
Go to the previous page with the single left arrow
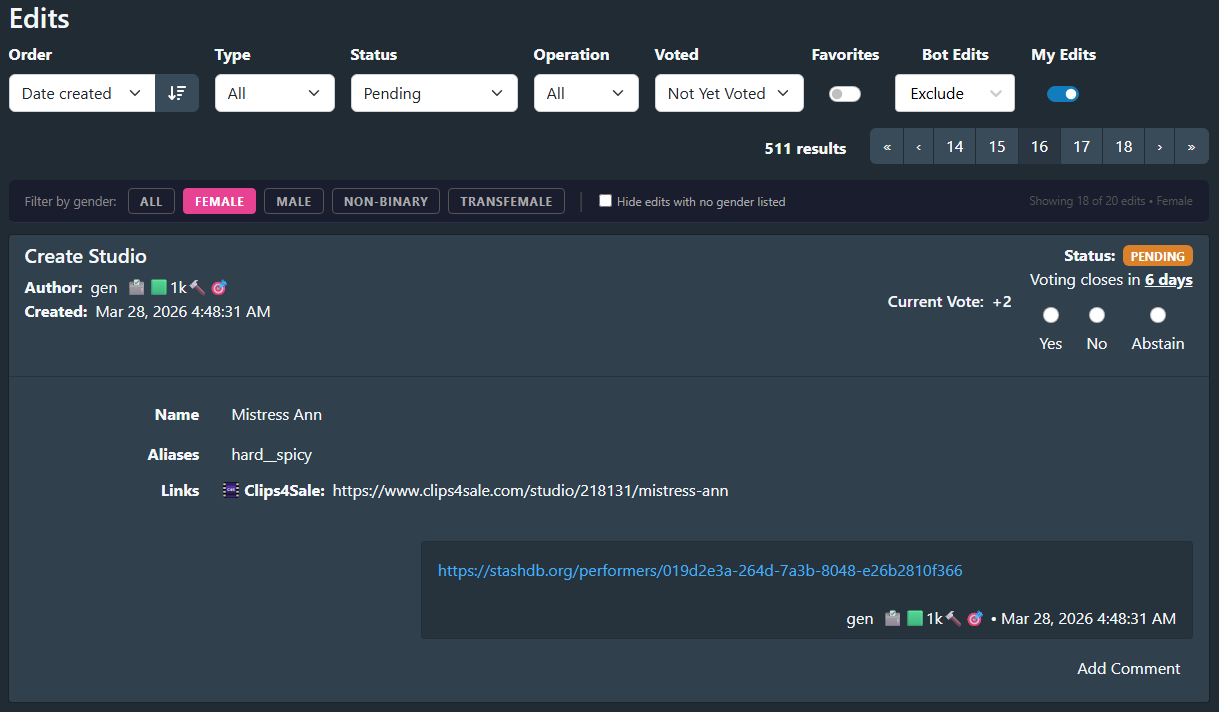tap(918, 147)
